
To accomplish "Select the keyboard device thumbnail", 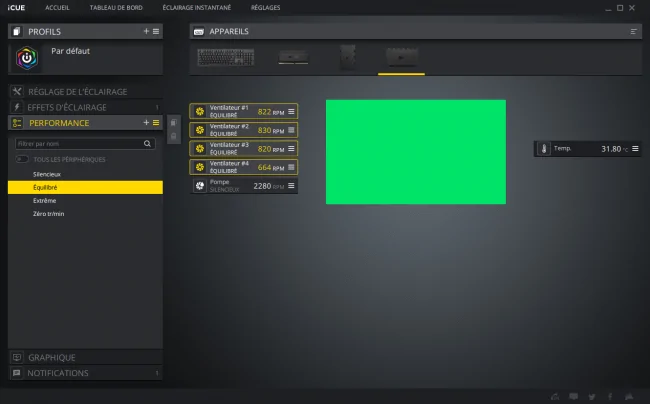I will tap(226, 57).
